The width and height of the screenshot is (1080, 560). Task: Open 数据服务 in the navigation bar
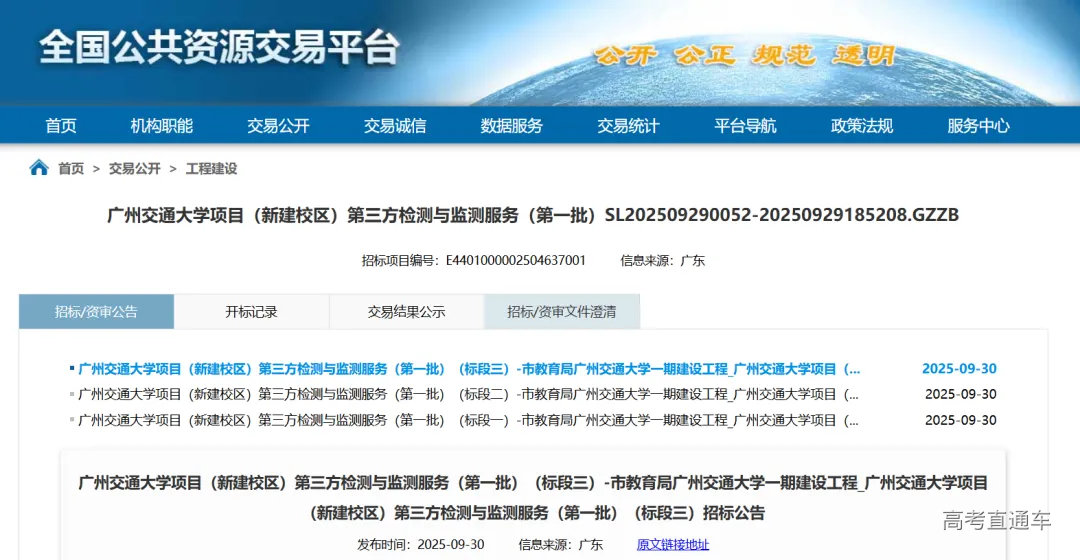pyautogui.click(x=512, y=125)
